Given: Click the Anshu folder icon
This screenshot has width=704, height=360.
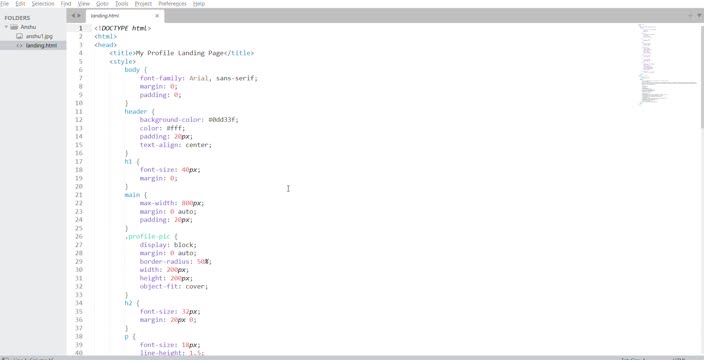Looking at the screenshot, I should pos(14,27).
